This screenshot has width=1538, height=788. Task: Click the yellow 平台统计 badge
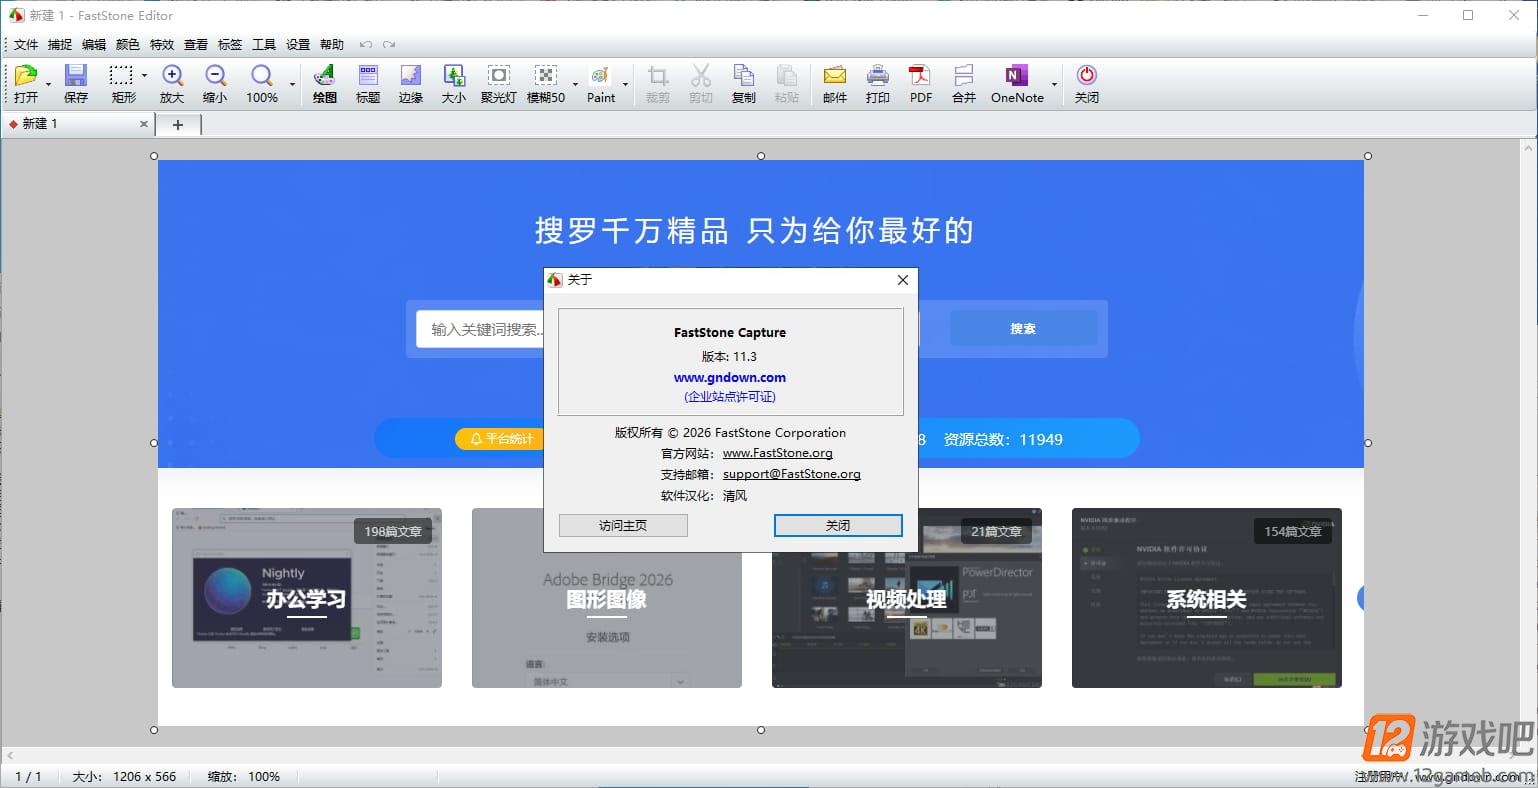500,439
